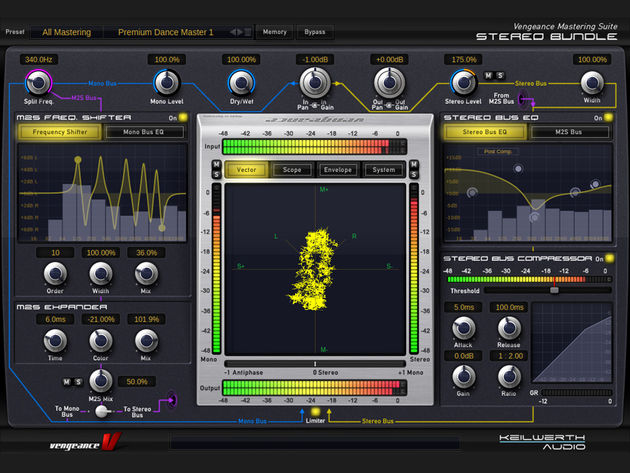Click the Out Pan/Gain knob

(x=389, y=82)
